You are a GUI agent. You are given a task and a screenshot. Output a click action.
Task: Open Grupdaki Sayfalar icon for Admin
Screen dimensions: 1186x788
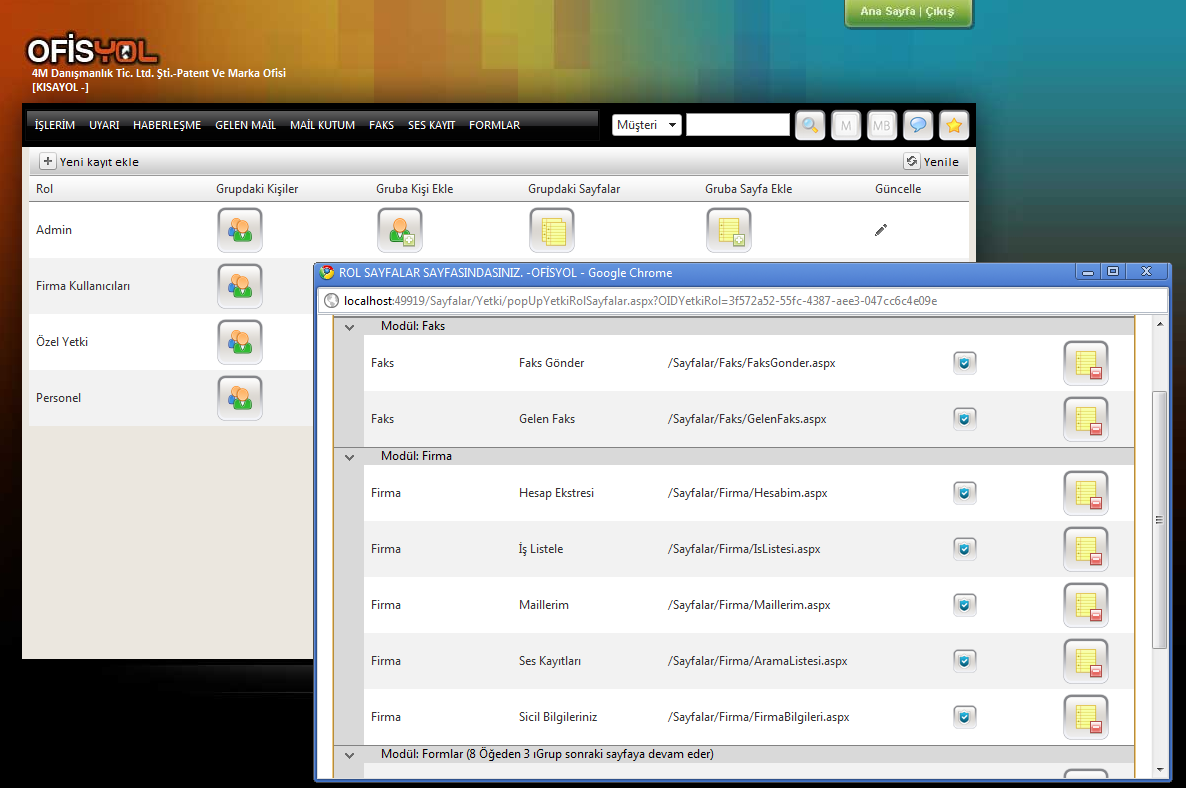point(551,230)
